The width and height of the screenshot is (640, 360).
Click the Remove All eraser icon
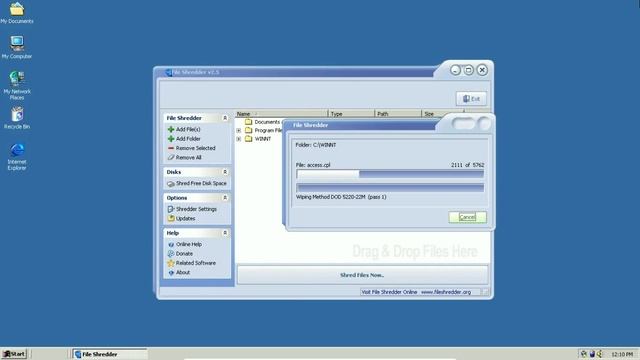tap(171, 158)
